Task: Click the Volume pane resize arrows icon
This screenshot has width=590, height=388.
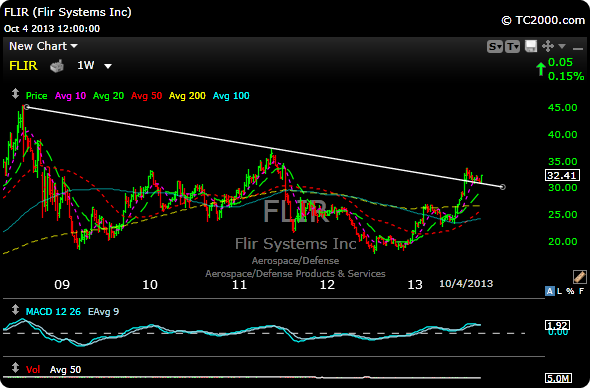Action: click(x=15, y=368)
